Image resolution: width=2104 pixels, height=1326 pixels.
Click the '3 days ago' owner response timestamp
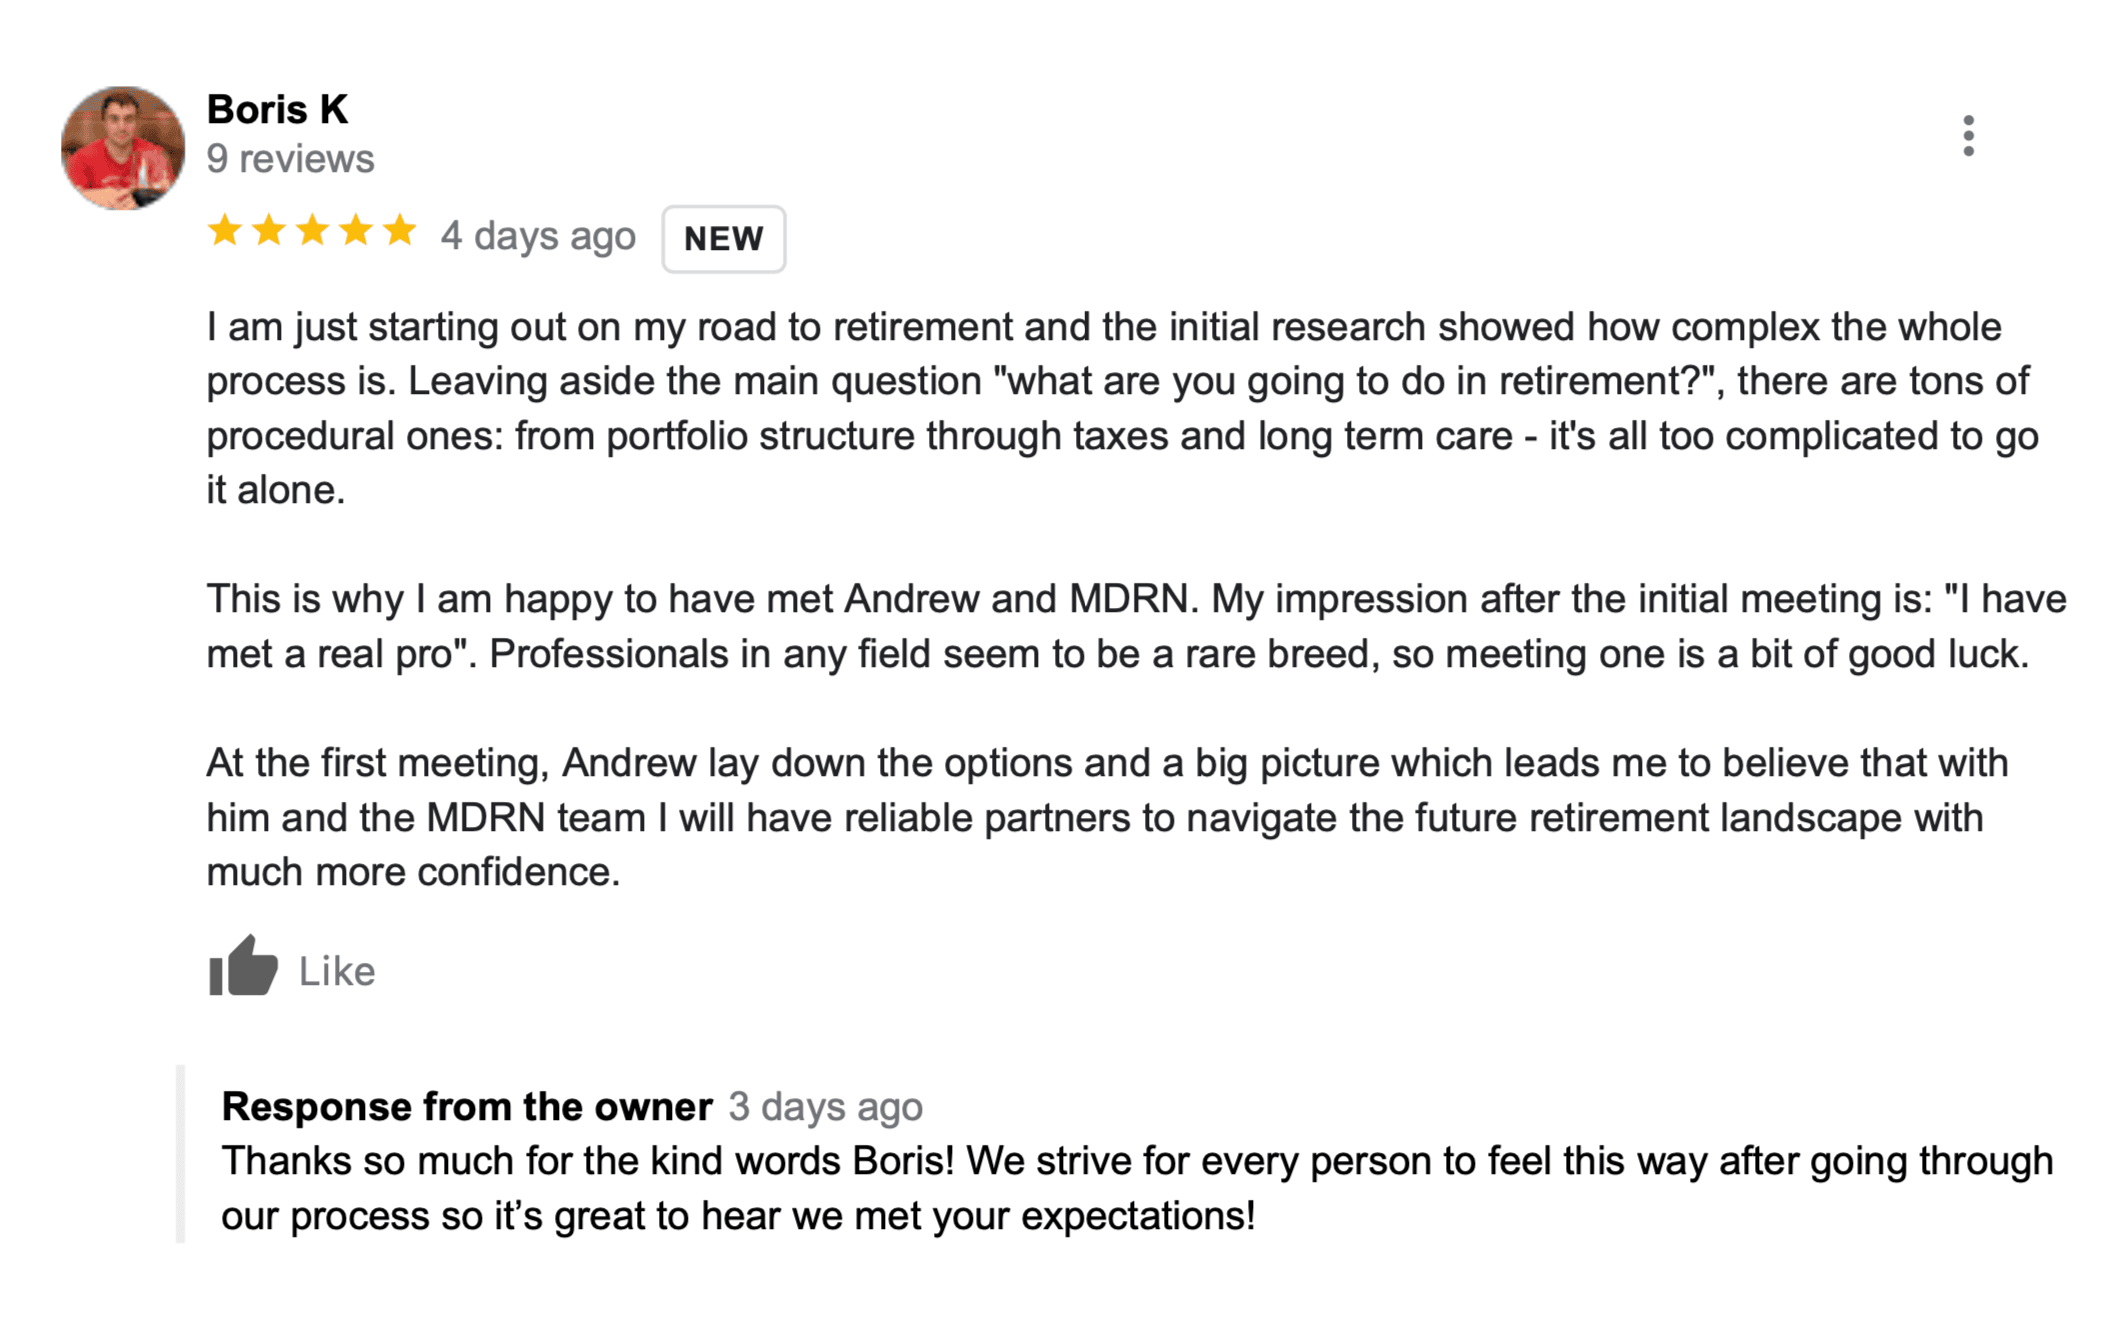[x=825, y=1107]
